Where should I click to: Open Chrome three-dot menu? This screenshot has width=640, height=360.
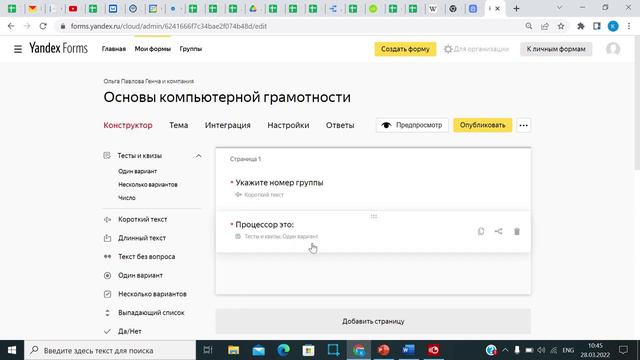[x=629, y=26]
